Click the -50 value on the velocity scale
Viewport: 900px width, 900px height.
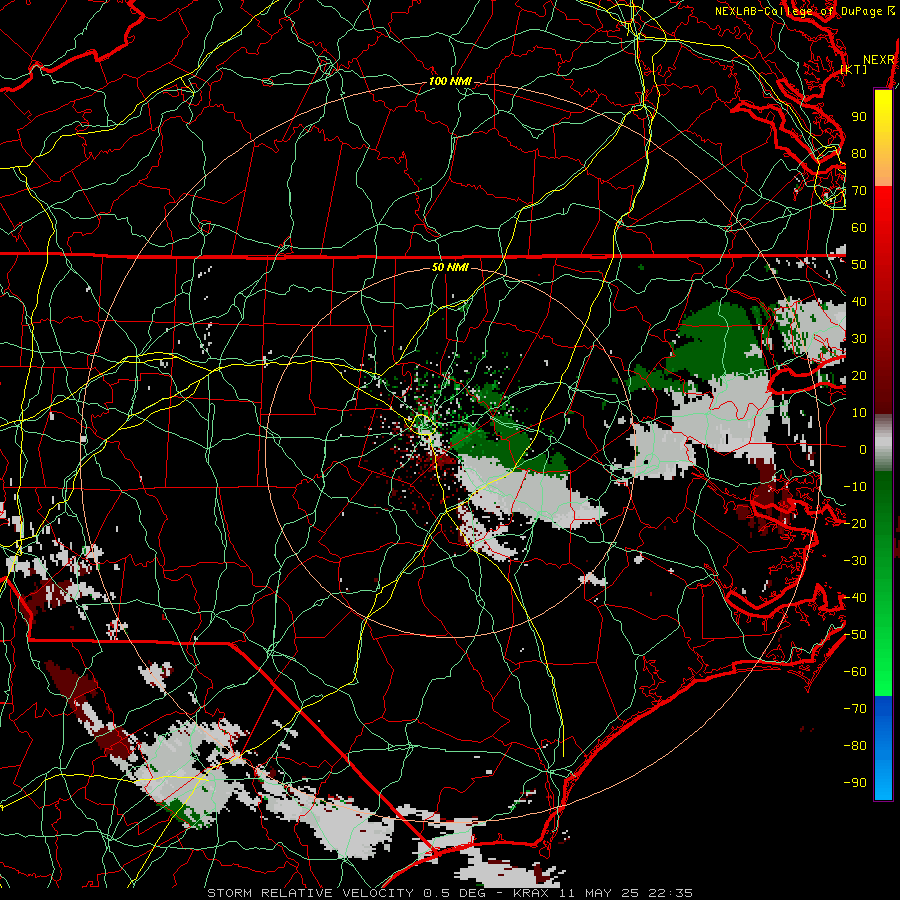pyautogui.click(x=855, y=635)
